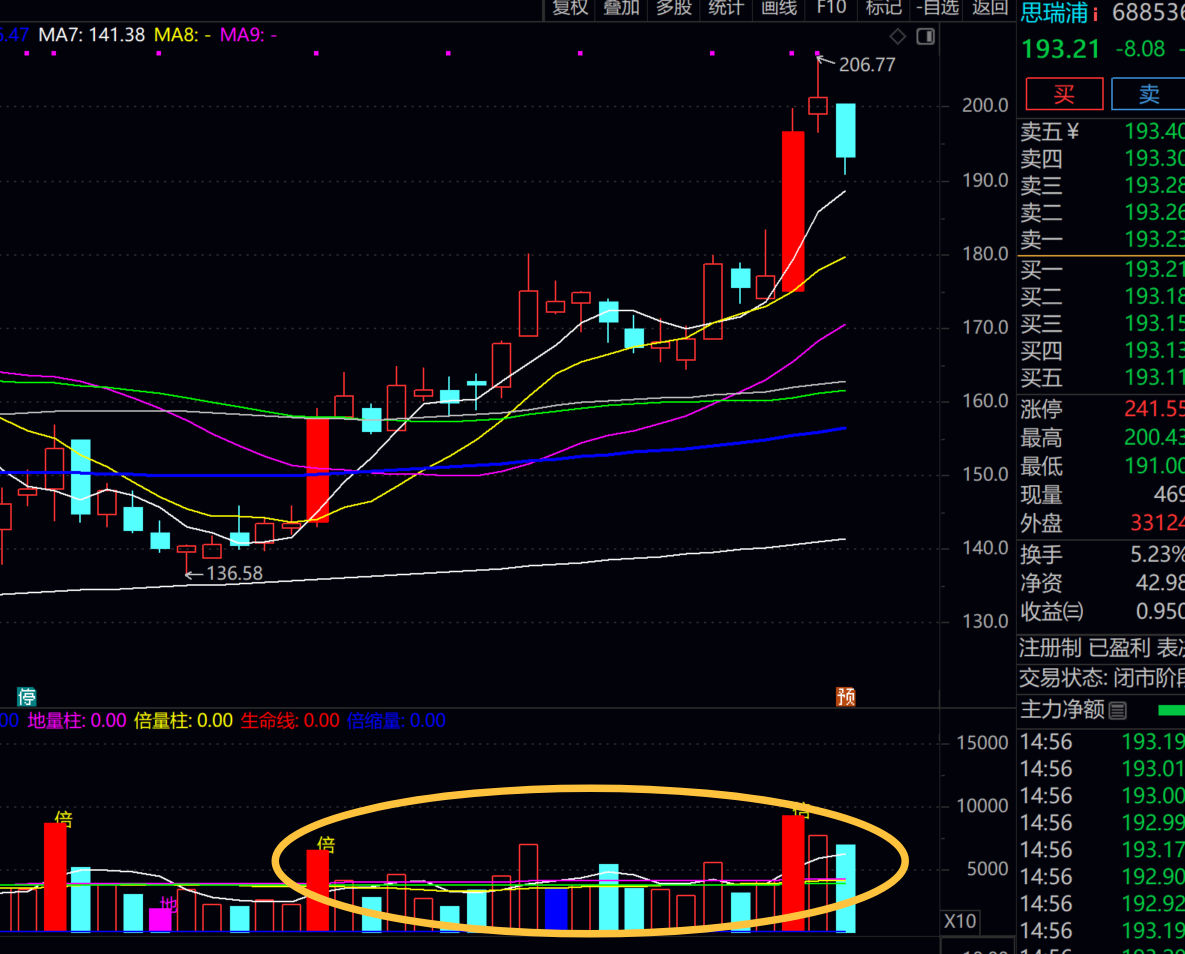Viewport: 1185px width, 954px height.
Task: Toggle the side panel layout icon
Action: click(925, 37)
